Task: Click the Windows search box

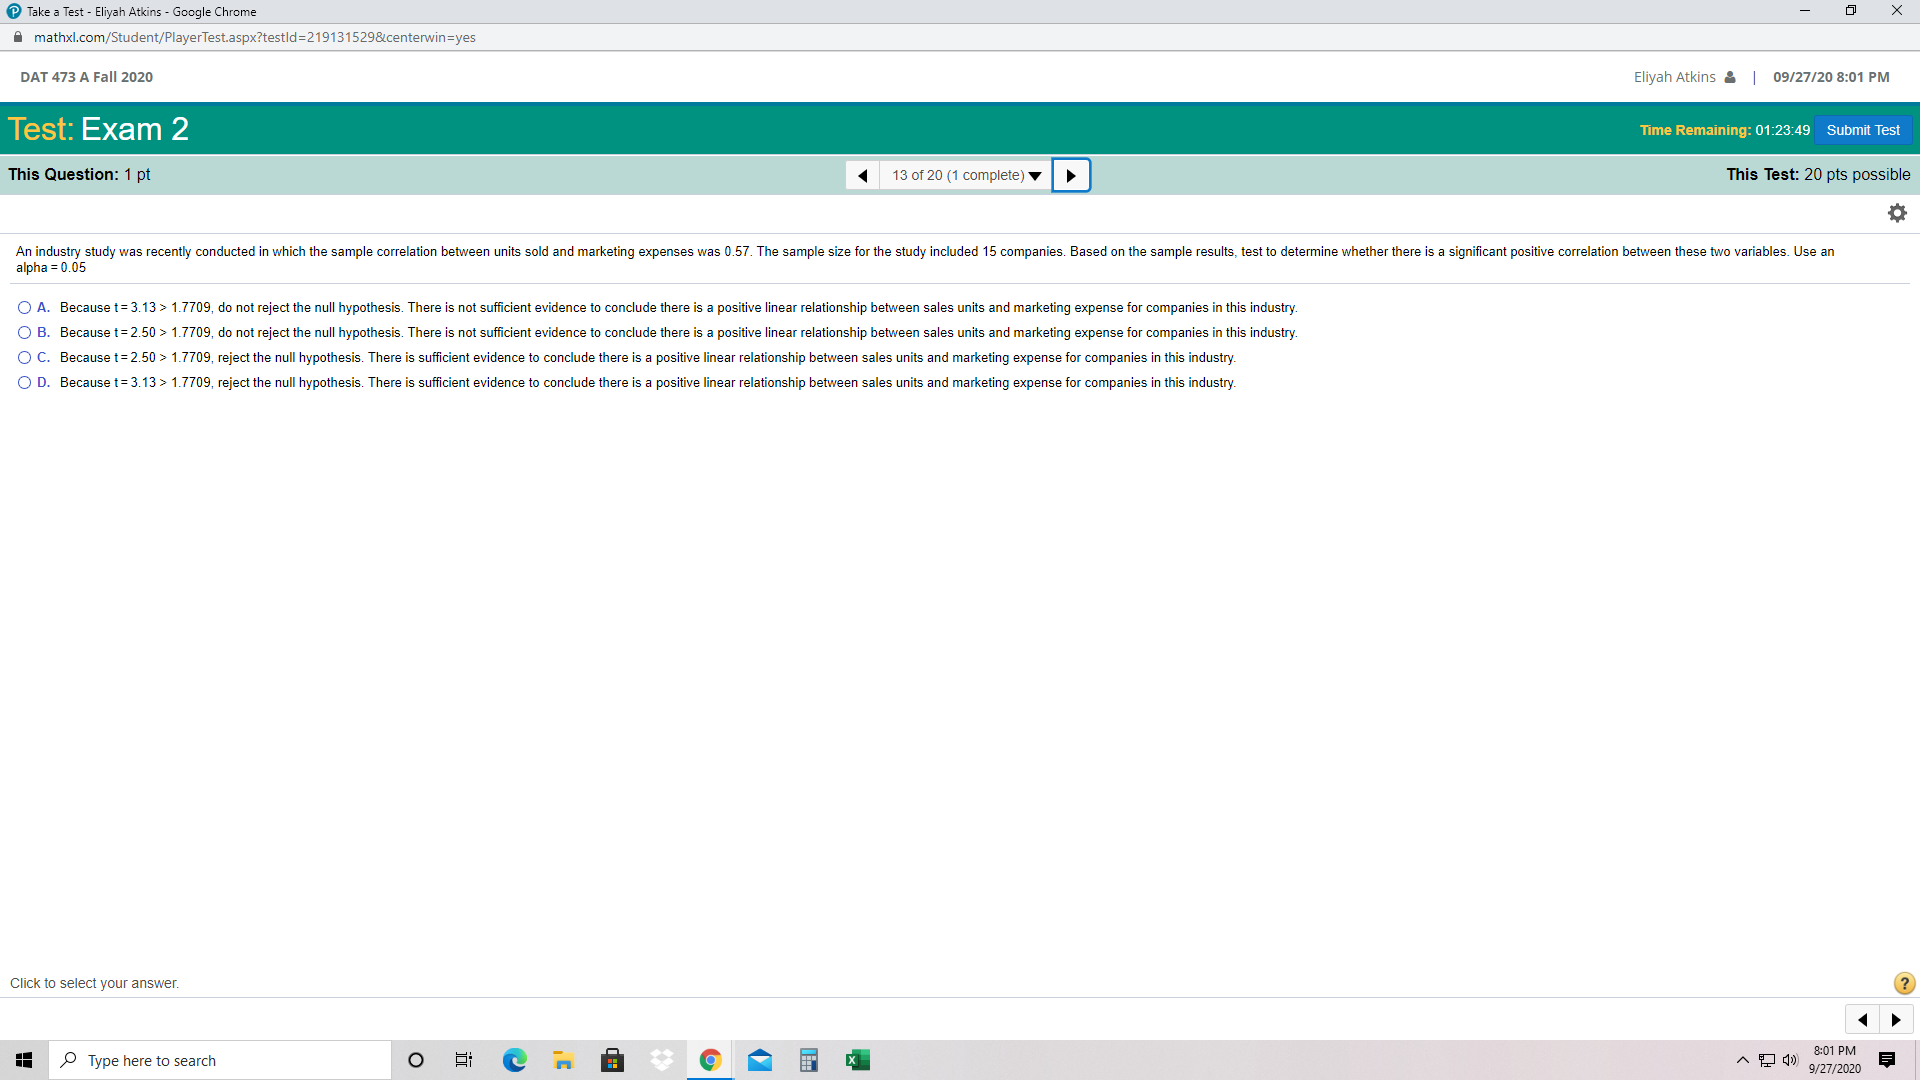Action: [220, 1060]
